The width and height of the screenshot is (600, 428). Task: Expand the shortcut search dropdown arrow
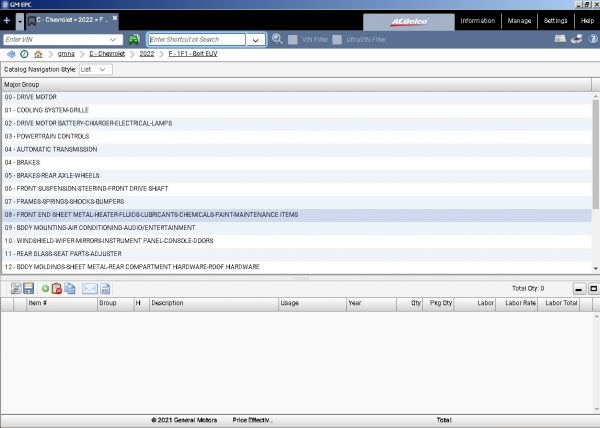256,40
